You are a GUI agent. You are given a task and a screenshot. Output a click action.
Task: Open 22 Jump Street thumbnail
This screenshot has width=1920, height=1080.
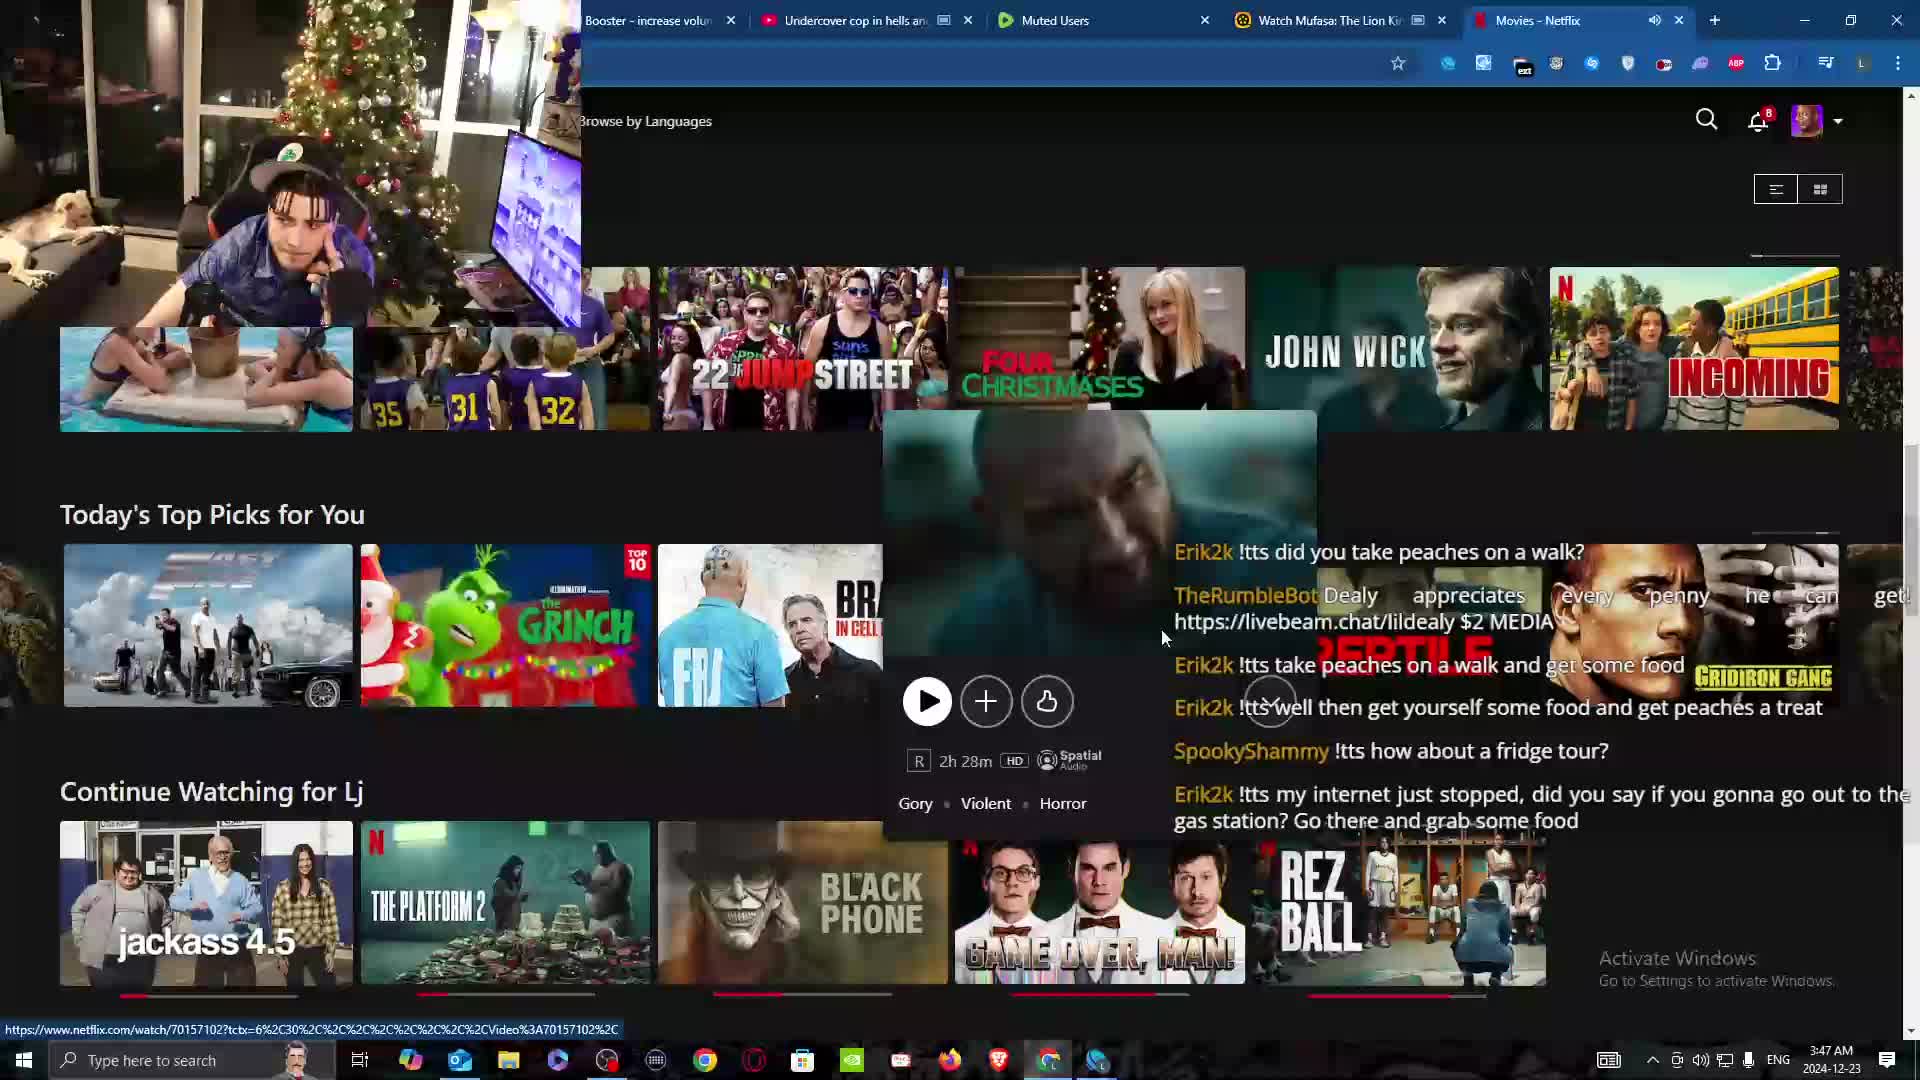(802, 348)
